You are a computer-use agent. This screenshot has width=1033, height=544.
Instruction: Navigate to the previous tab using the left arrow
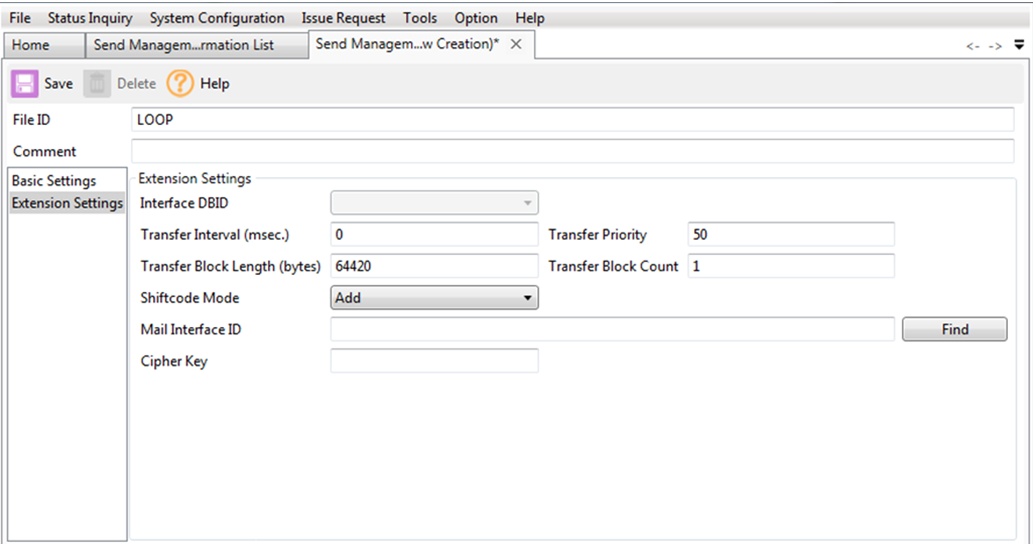click(x=972, y=46)
